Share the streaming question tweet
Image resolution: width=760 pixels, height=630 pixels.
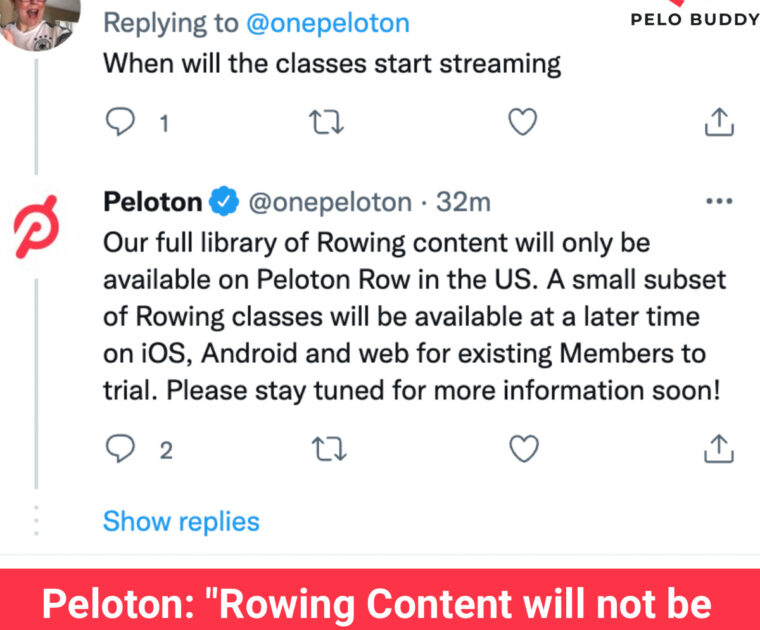pos(719,124)
